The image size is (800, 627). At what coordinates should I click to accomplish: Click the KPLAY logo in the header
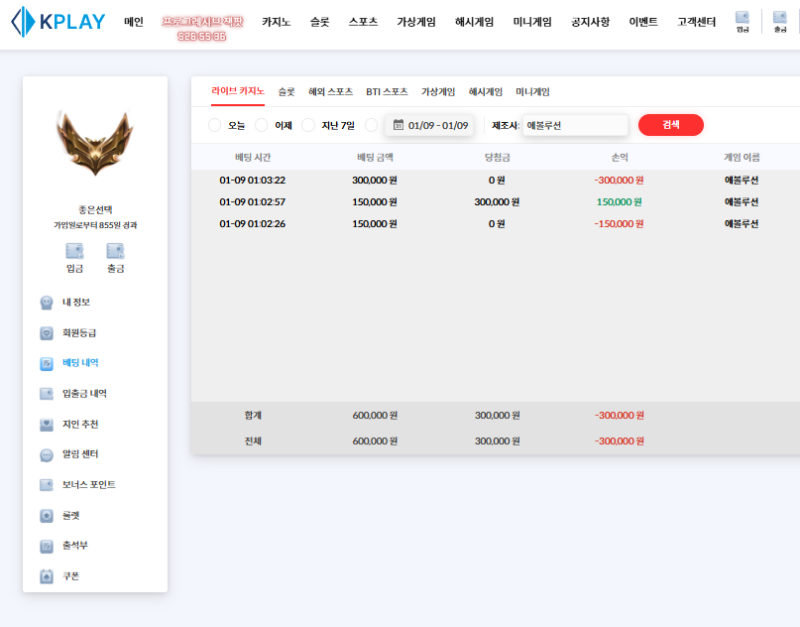click(58, 21)
